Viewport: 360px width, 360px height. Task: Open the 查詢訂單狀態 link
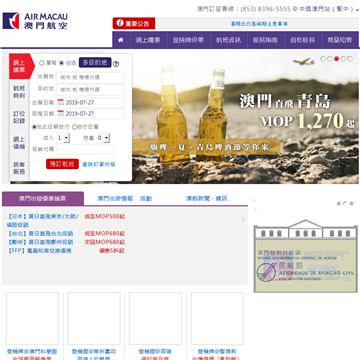99,164
